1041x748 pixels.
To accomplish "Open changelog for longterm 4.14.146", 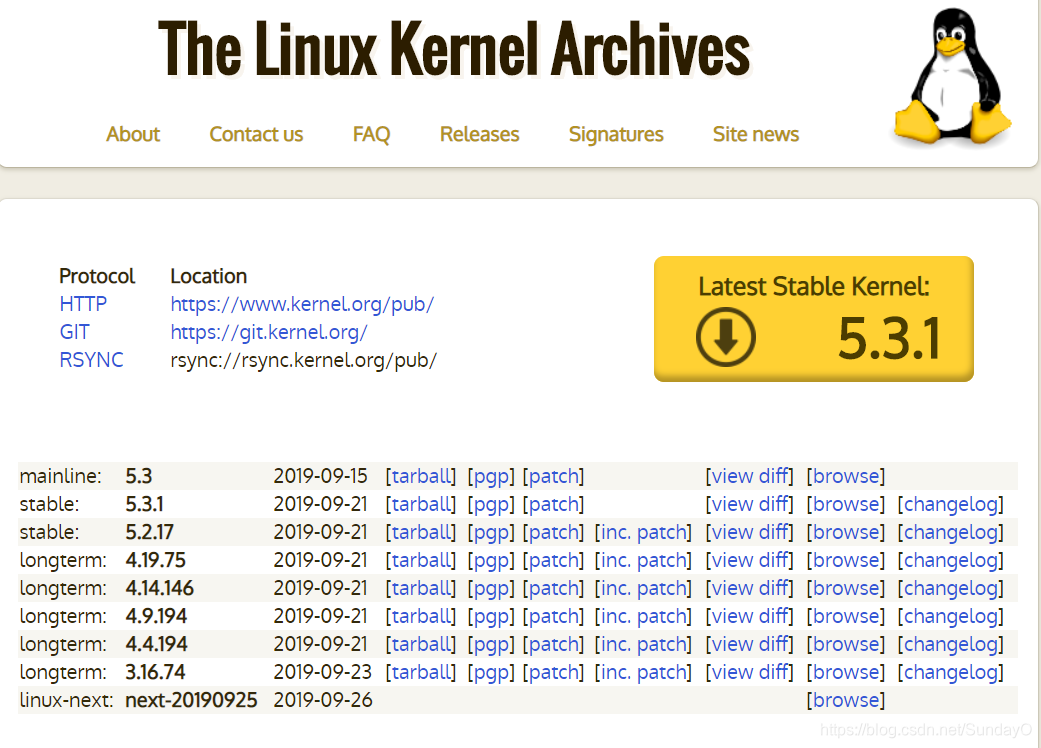I will [951, 588].
